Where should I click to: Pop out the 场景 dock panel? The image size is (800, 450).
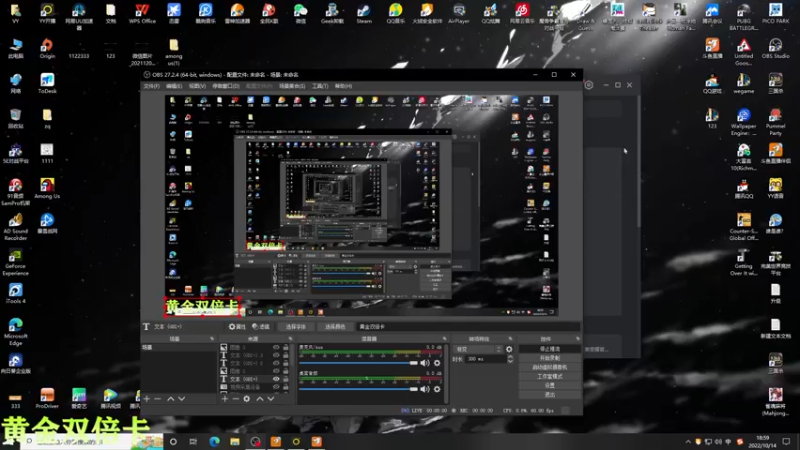pos(212,339)
